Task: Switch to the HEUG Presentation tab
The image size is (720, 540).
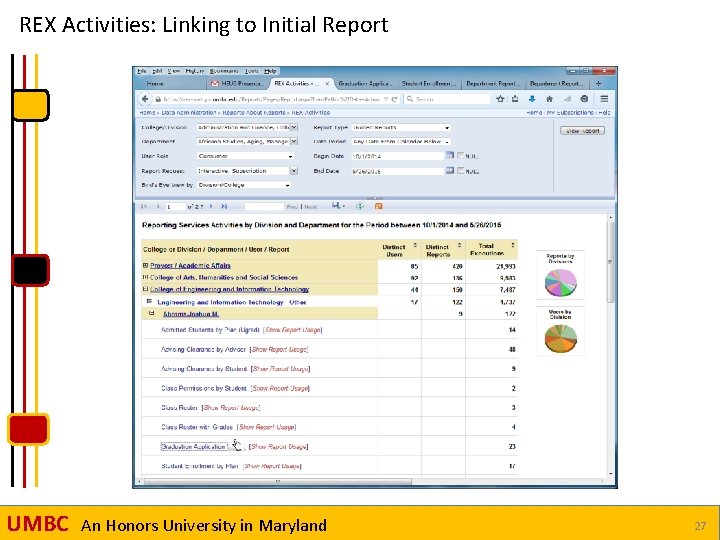Action: click(237, 84)
